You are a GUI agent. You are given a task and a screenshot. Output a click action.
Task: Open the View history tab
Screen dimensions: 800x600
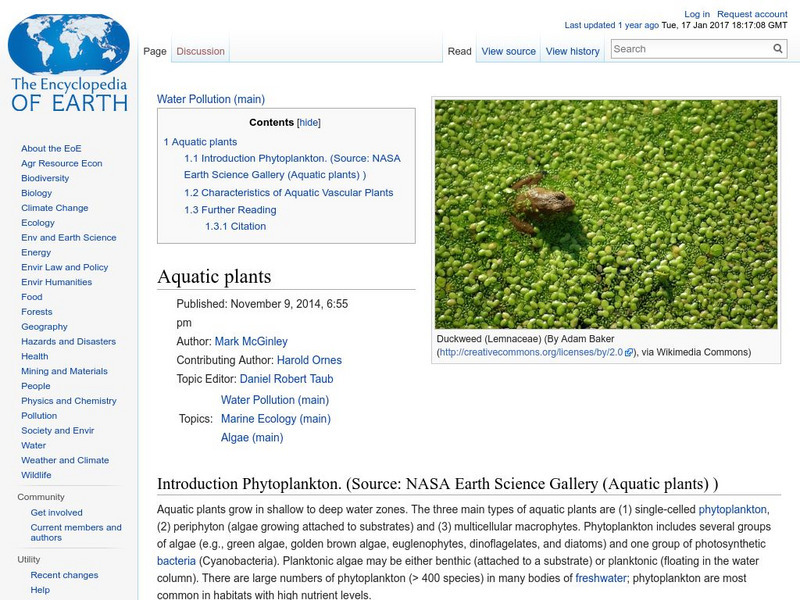pos(572,51)
